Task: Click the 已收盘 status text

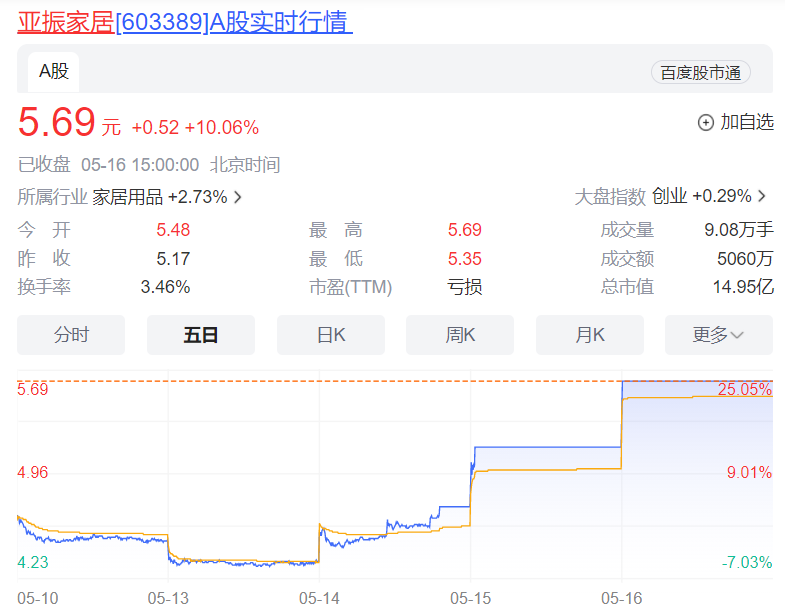Action: 44,165
